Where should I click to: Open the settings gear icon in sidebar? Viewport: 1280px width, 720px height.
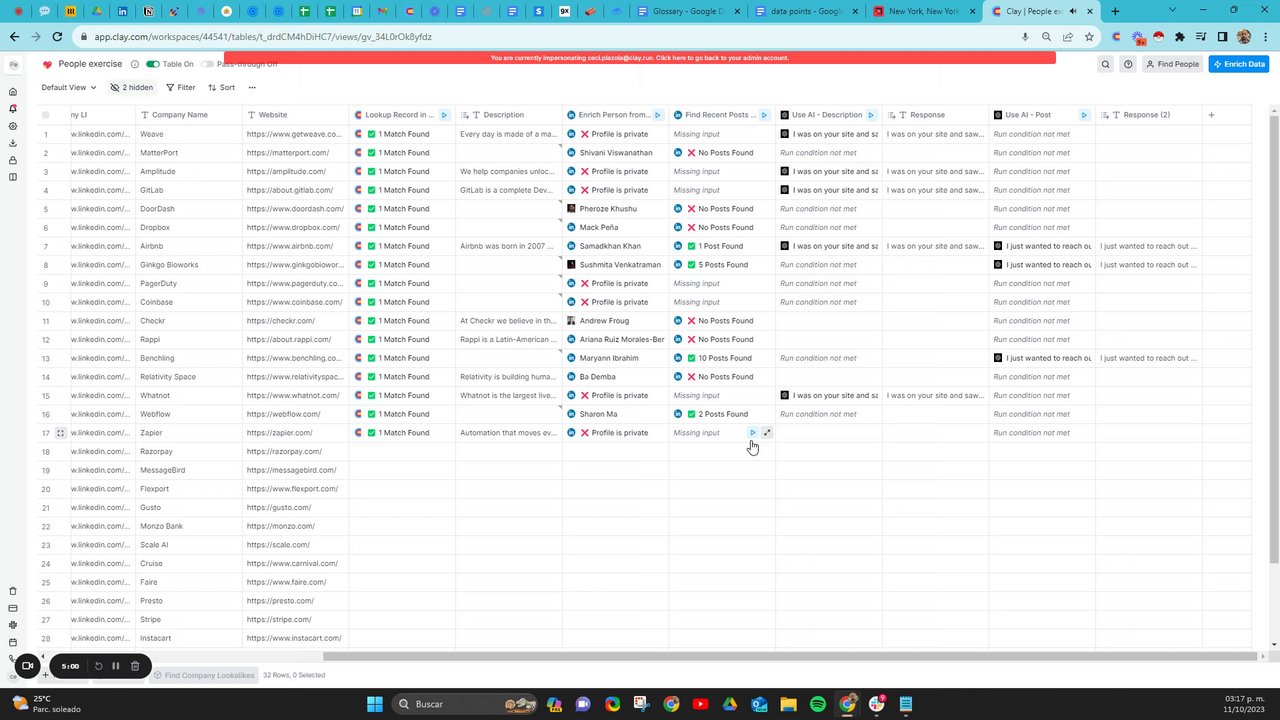(13, 126)
